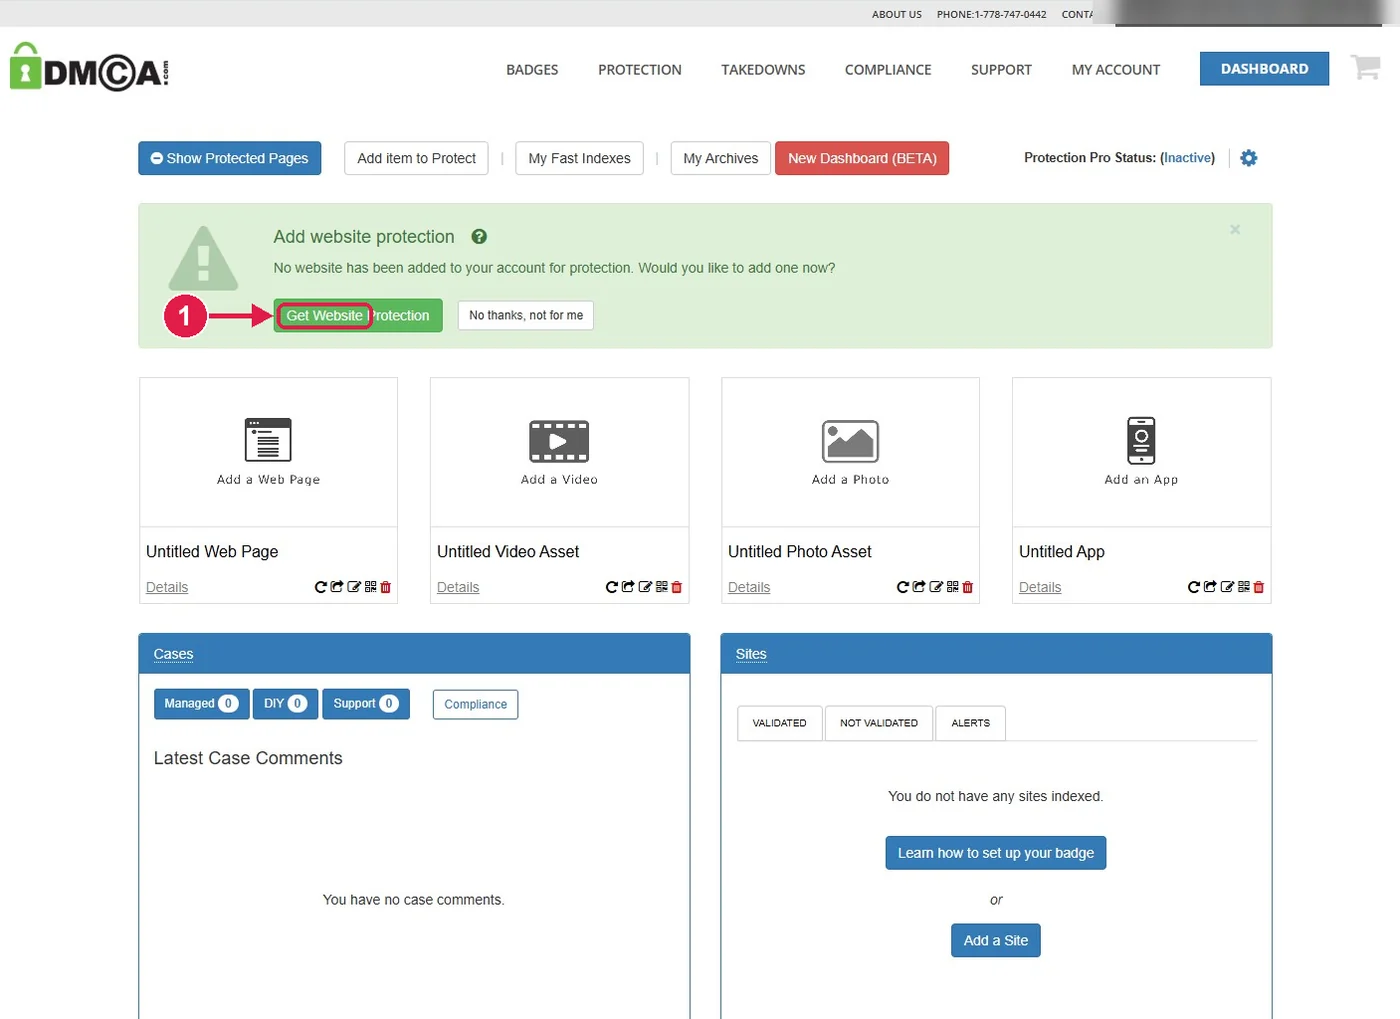Image resolution: width=1400 pixels, height=1019 pixels.
Task: Open the PROTECTION menu
Action: (x=640, y=70)
